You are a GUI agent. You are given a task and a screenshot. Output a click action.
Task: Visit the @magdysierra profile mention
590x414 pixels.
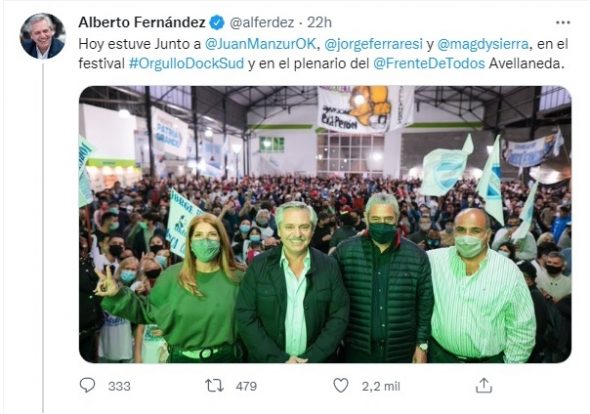click(x=483, y=44)
